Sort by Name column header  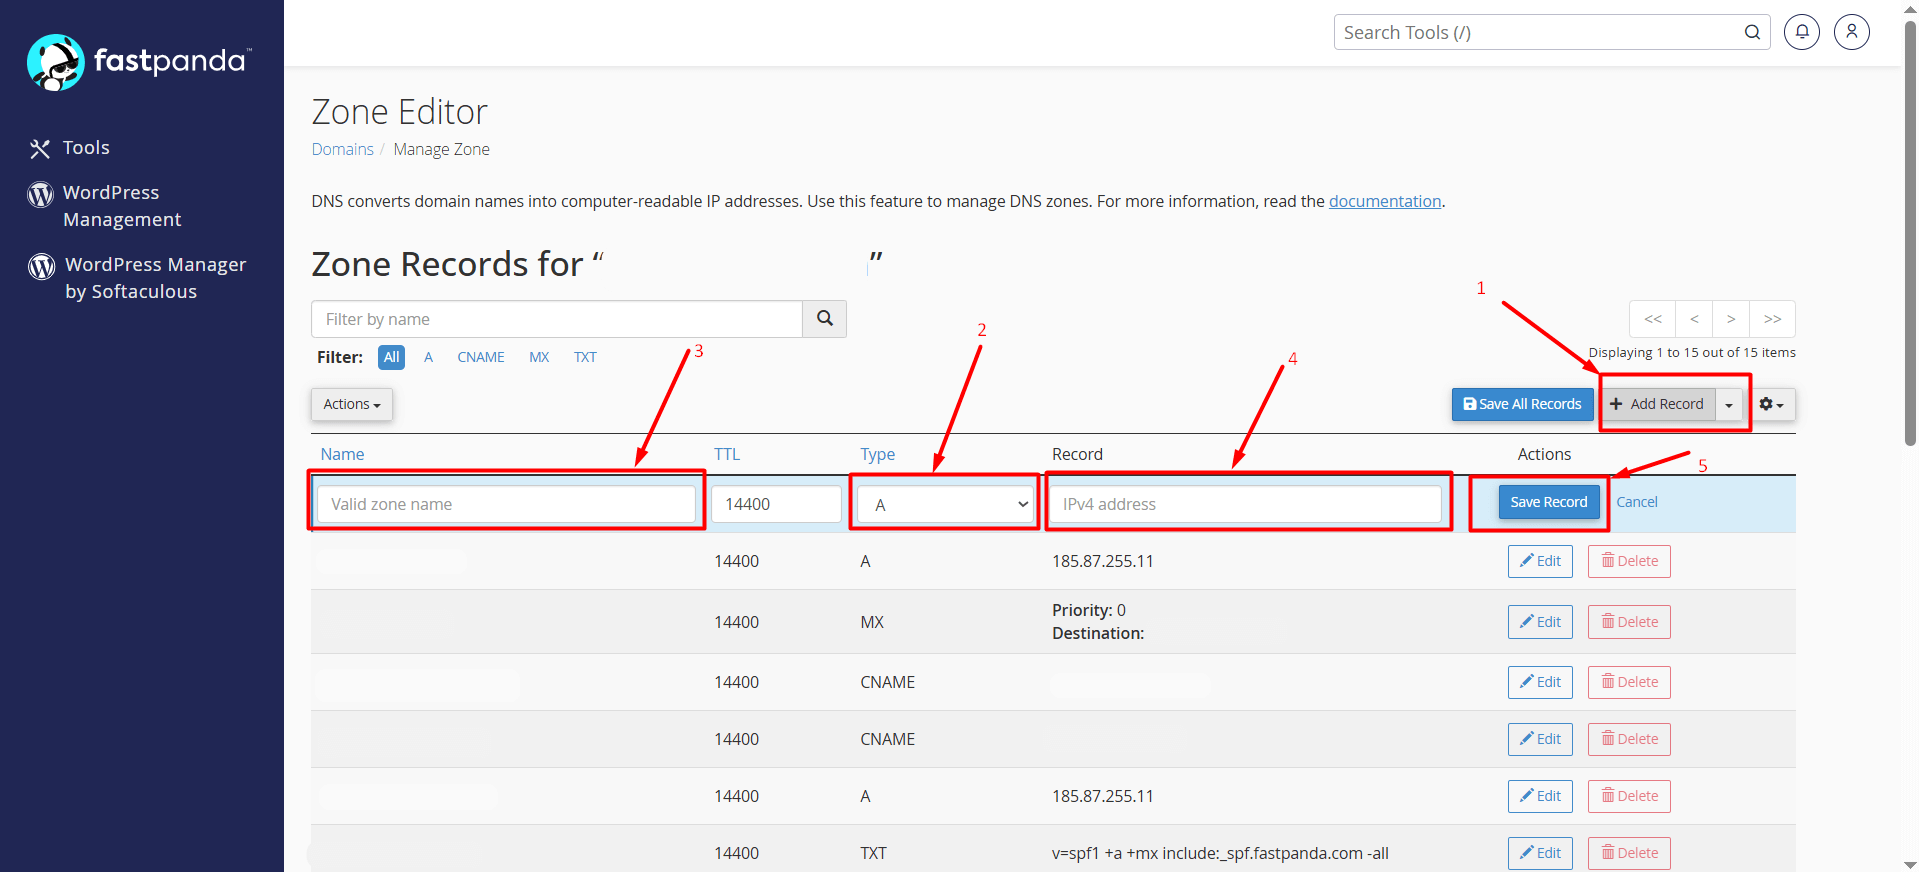pyautogui.click(x=342, y=454)
